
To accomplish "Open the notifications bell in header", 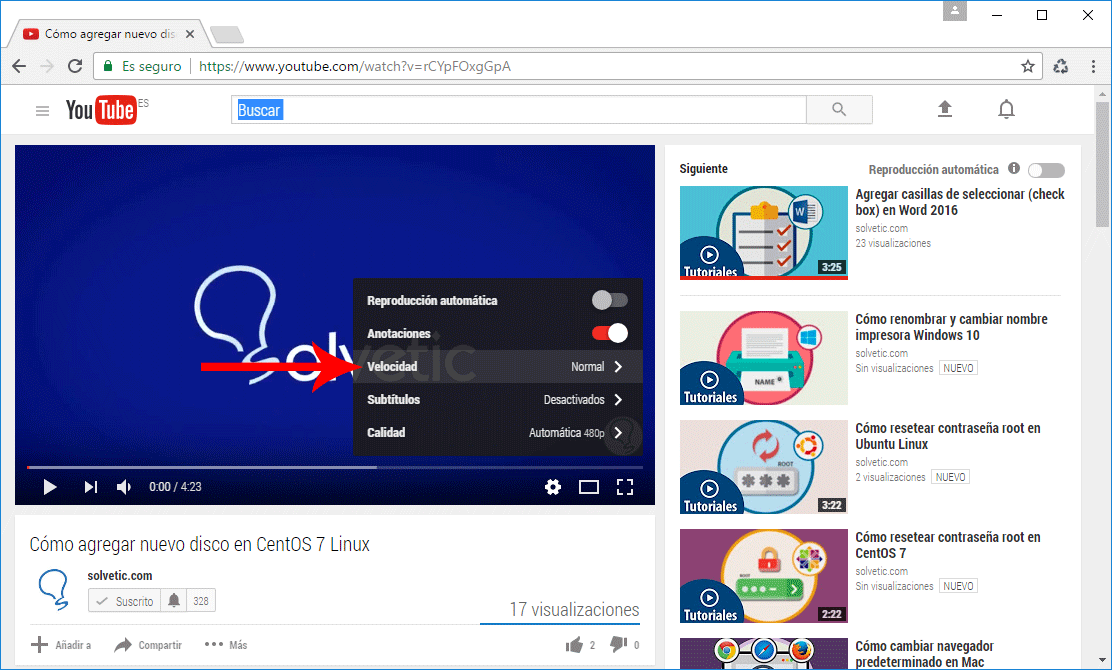I will click(1006, 109).
